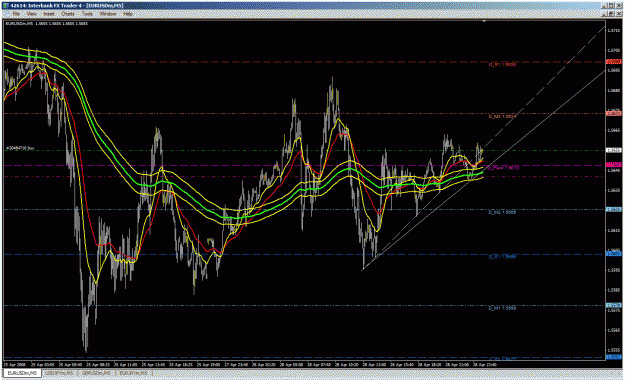Switch to the GBPUSDm,M5 chart tab
This screenshot has height=380, width=625.
point(96,373)
